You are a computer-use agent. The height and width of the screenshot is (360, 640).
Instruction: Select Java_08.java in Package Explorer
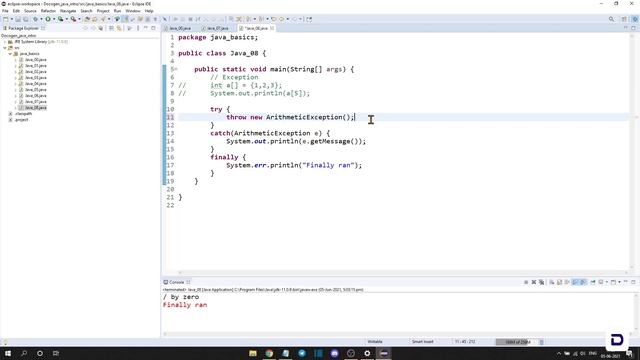click(x=36, y=108)
